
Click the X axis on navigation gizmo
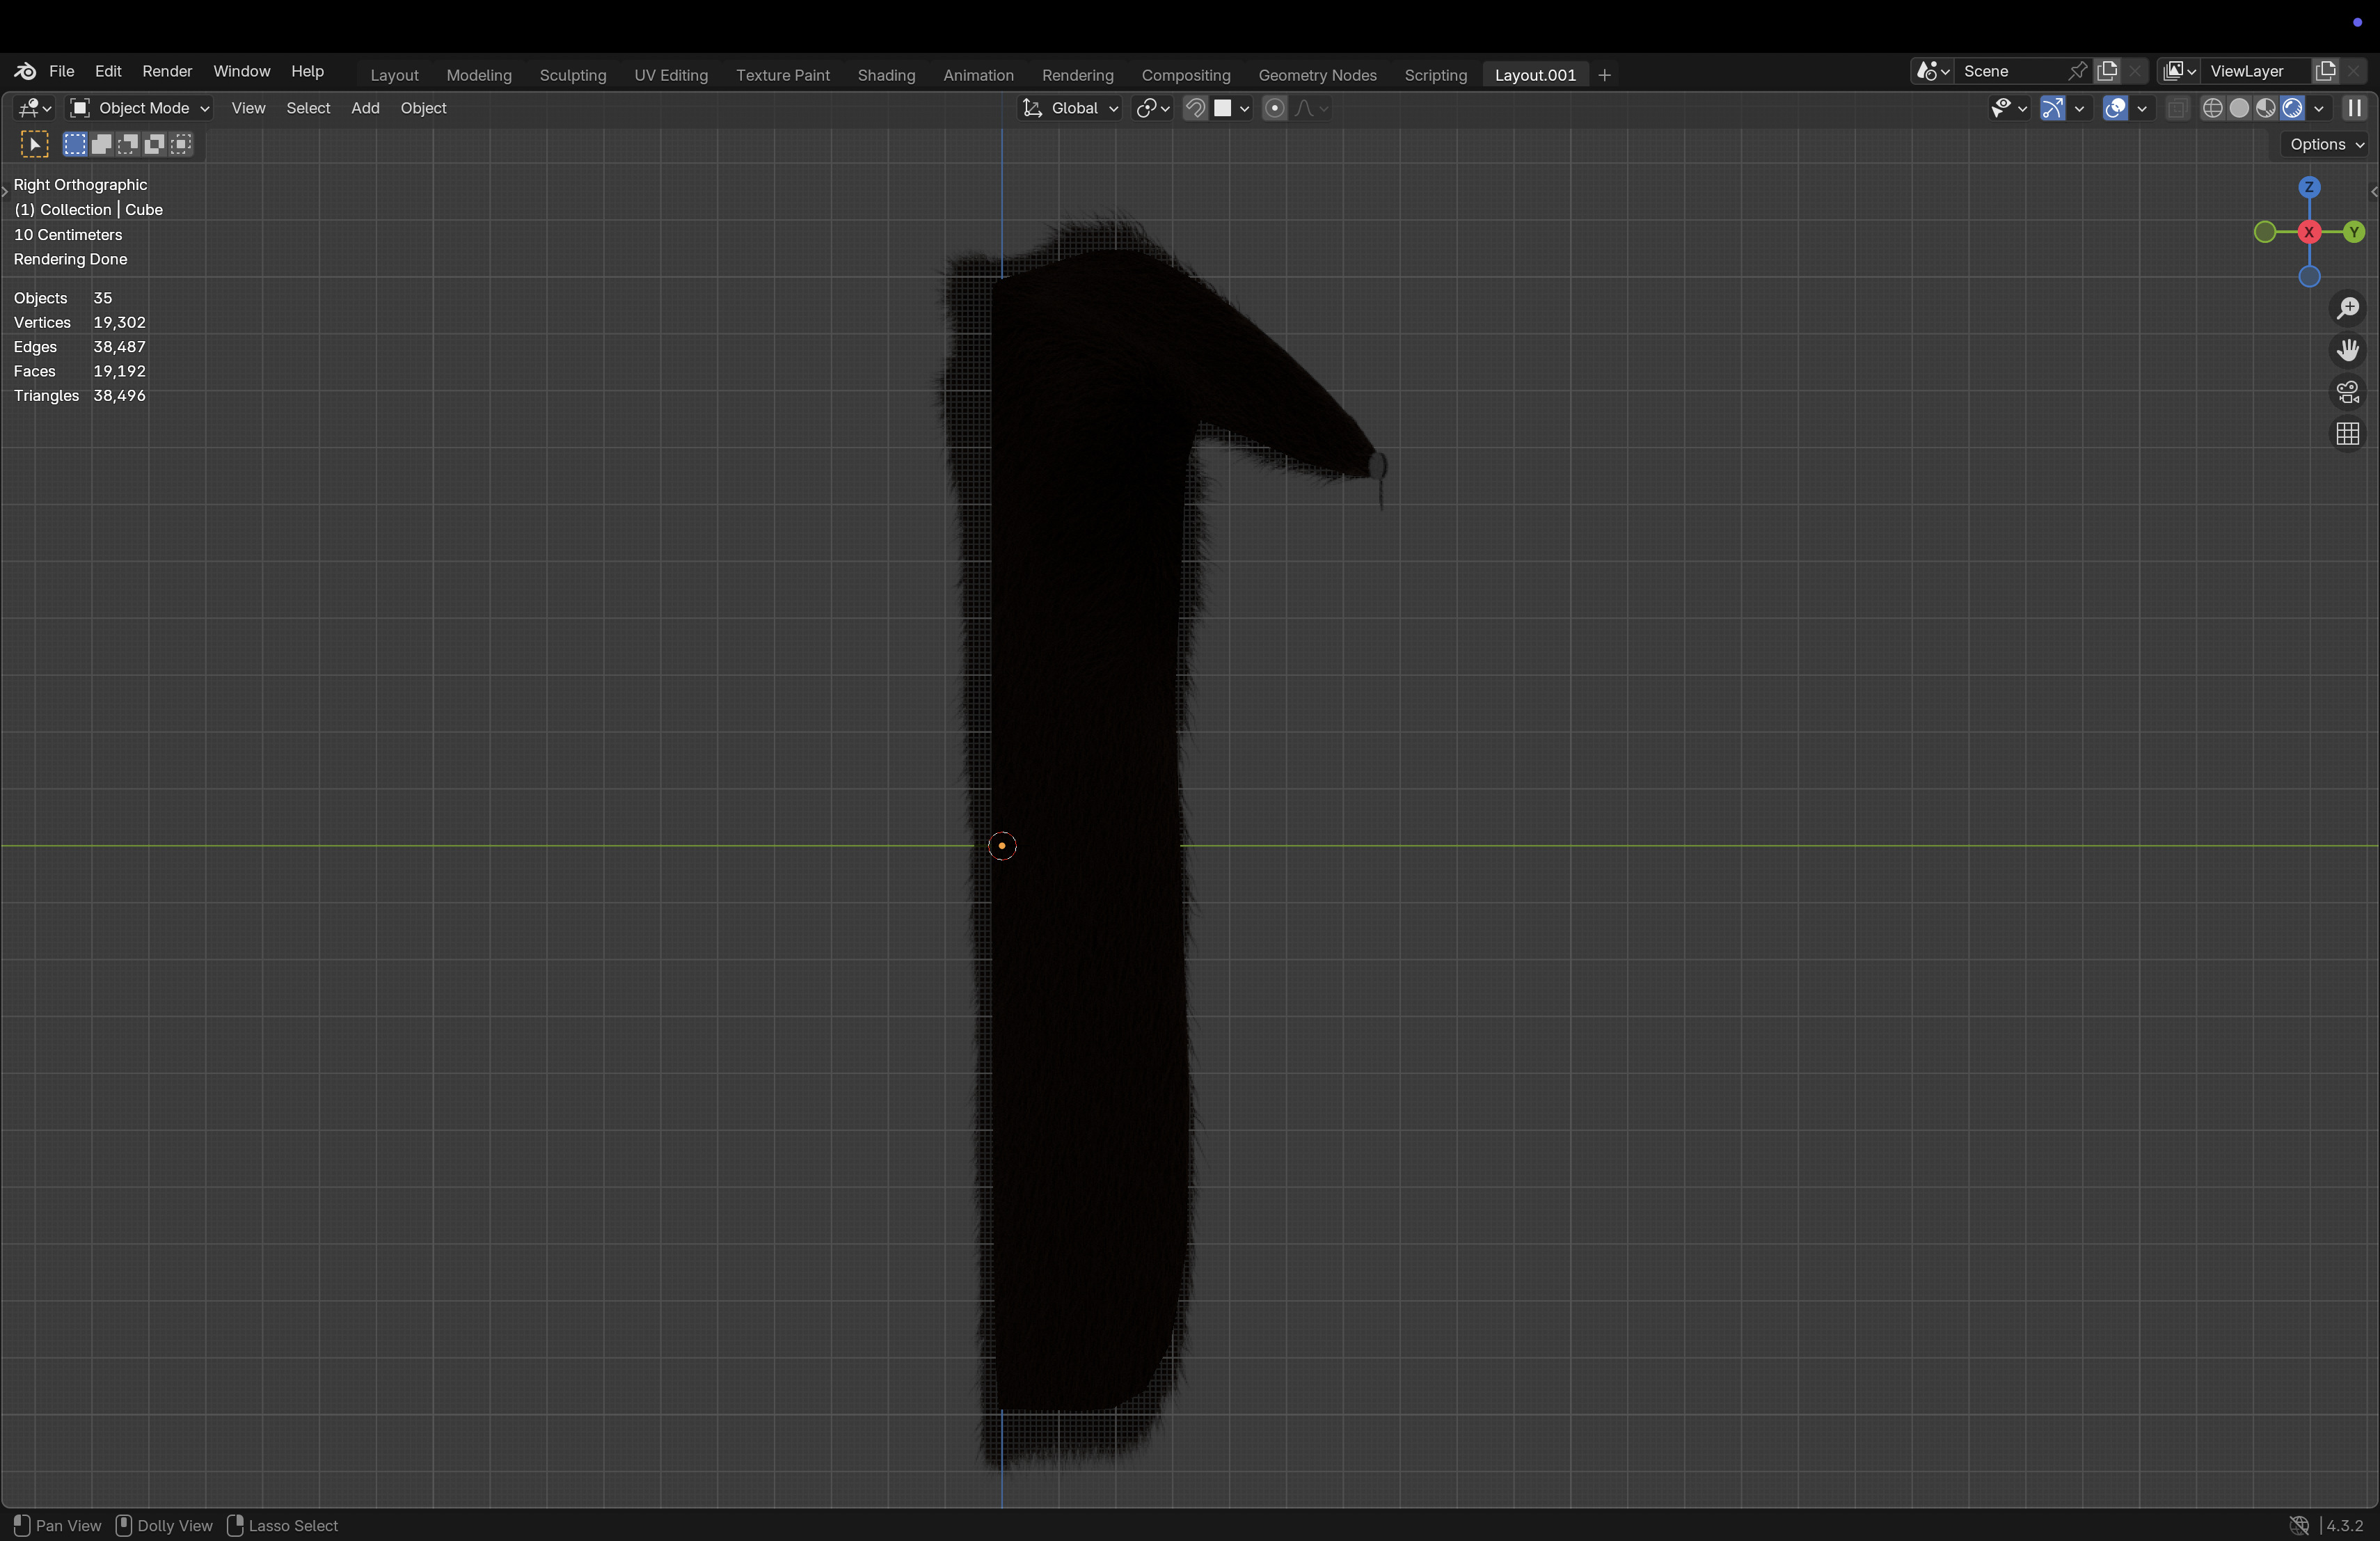click(2309, 232)
